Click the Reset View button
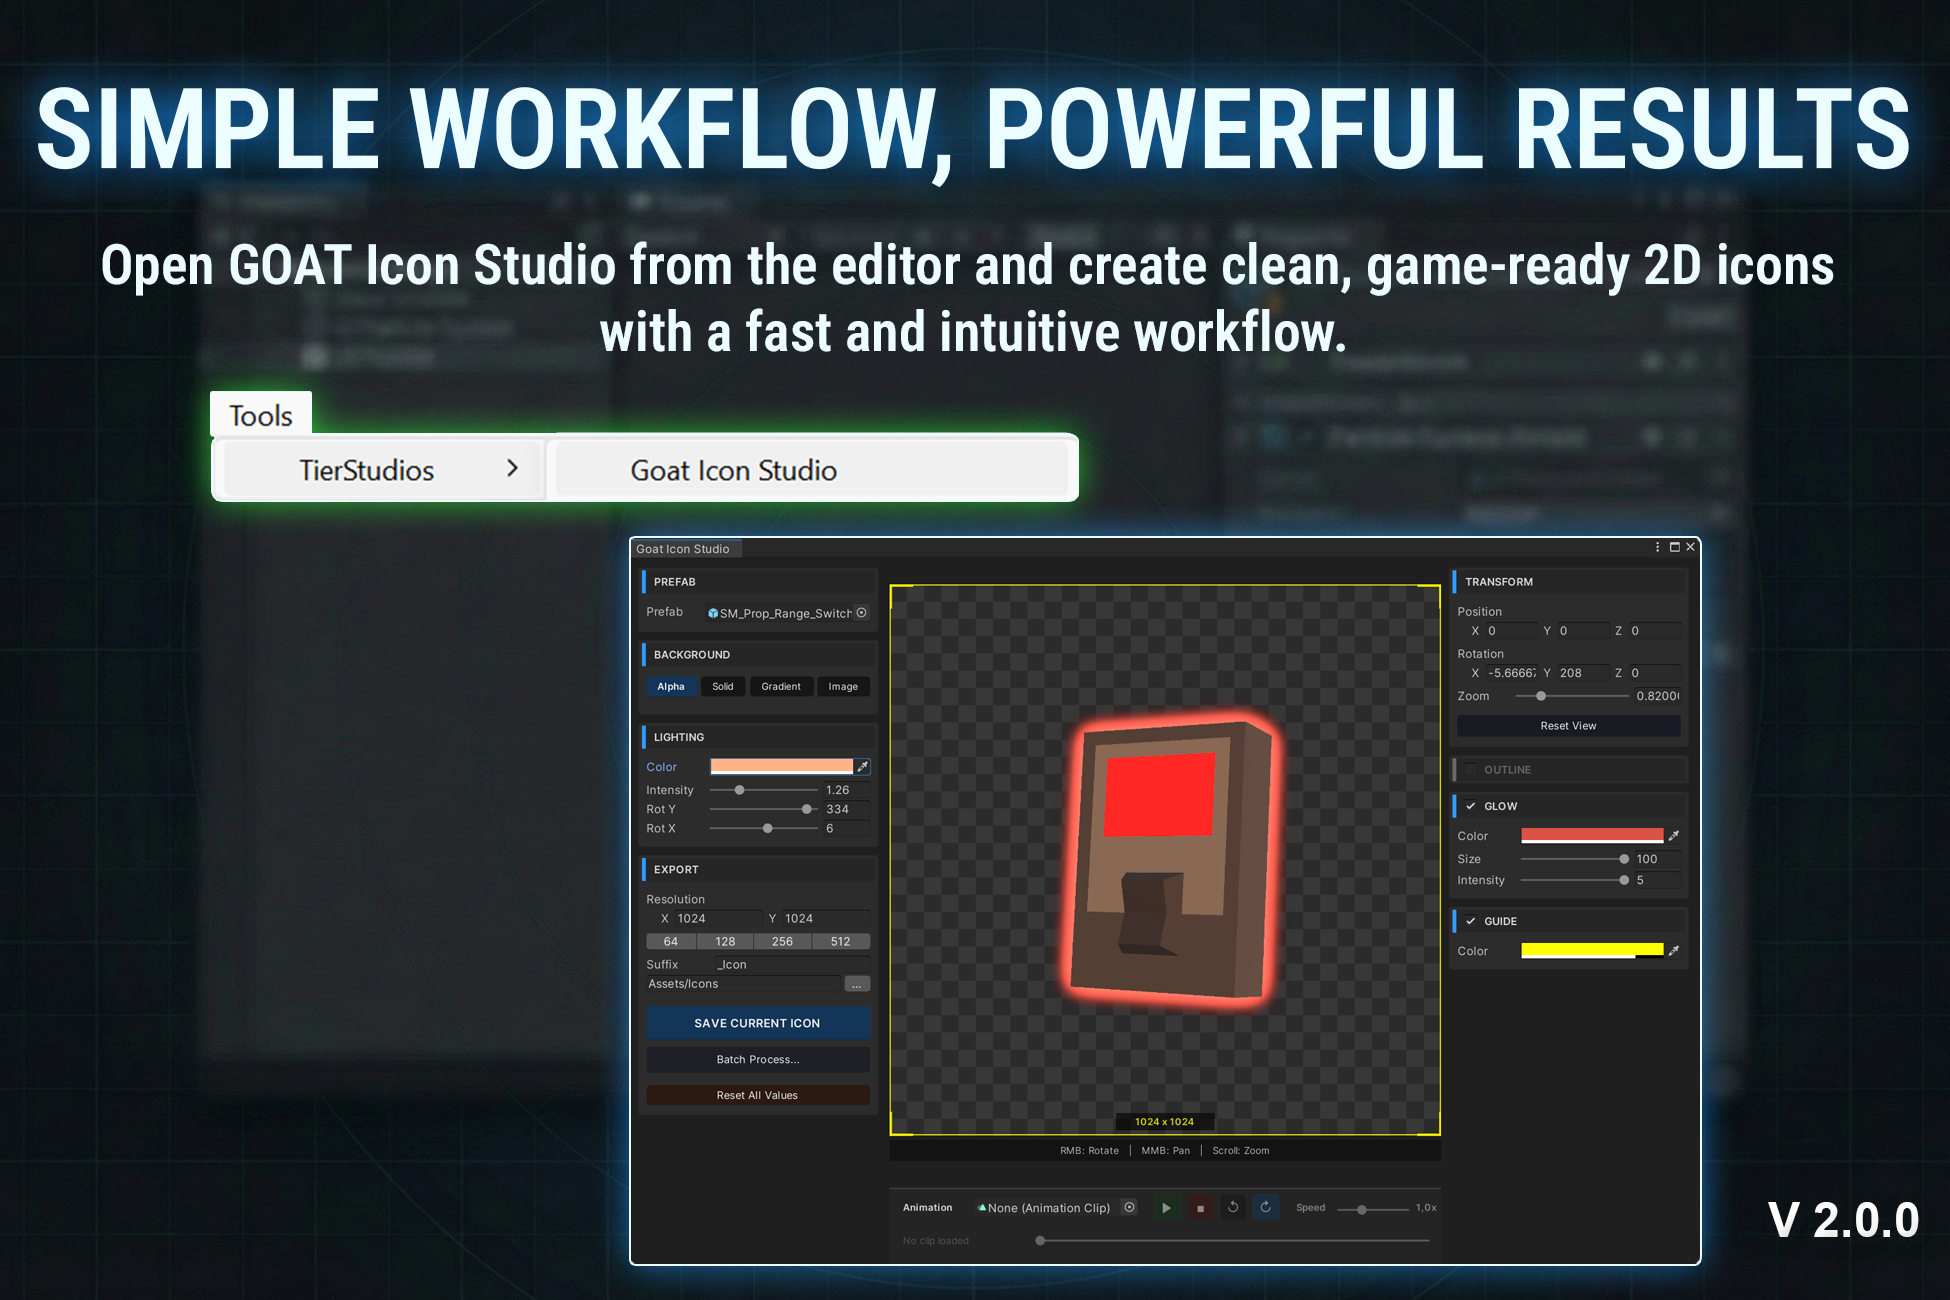The height and width of the screenshot is (1300, 1950). click(1569, 726)
